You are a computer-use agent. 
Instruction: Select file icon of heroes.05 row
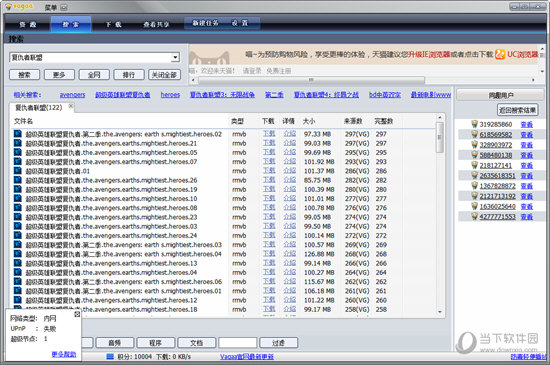18,152
